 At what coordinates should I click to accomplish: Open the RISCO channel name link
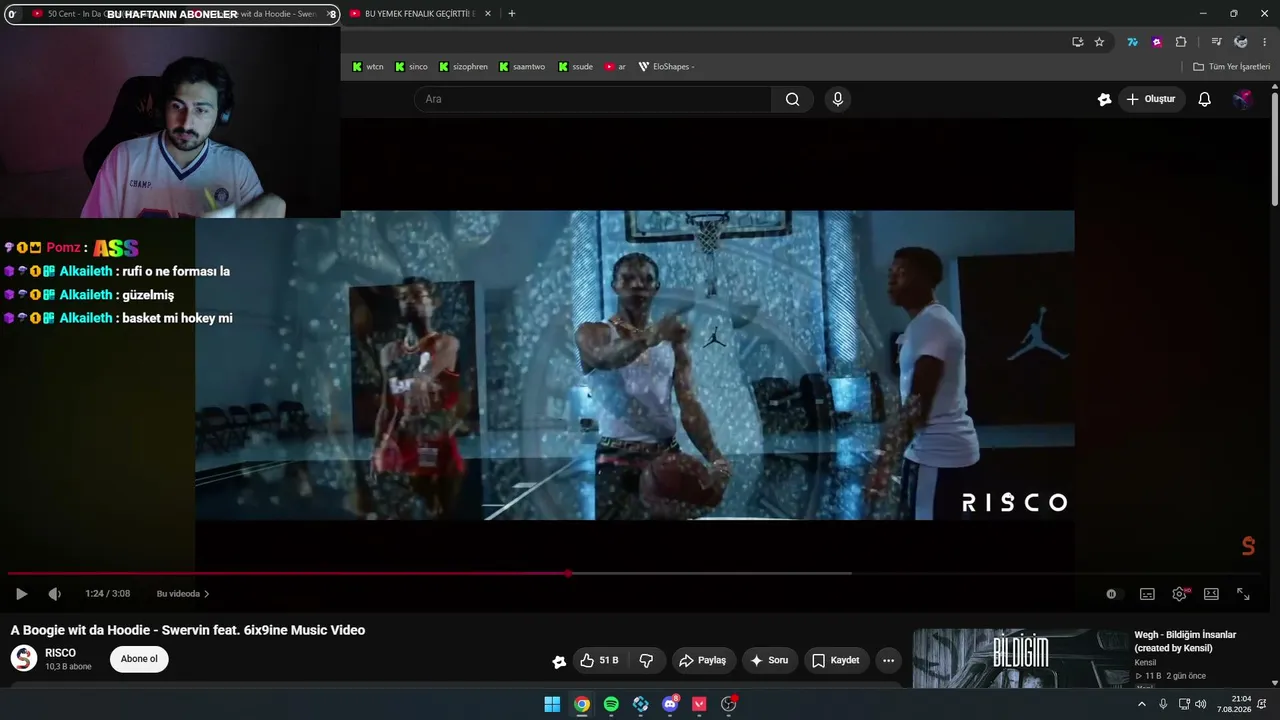[60, 653]
